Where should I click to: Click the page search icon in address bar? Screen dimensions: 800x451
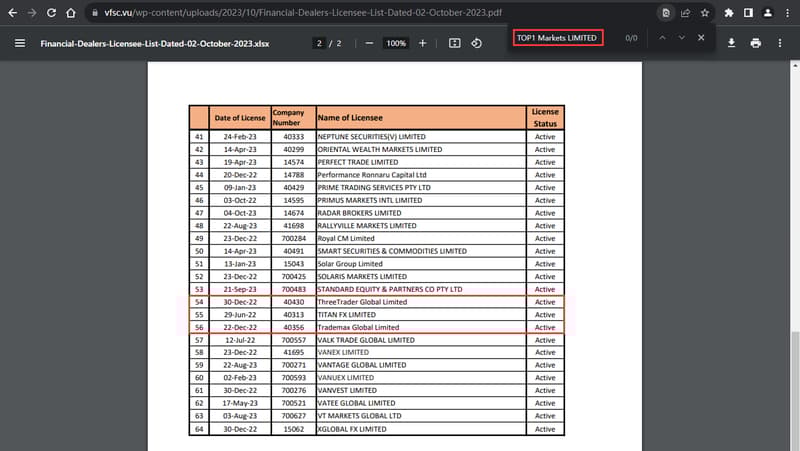pyautogui.click(x=666, y=13)
